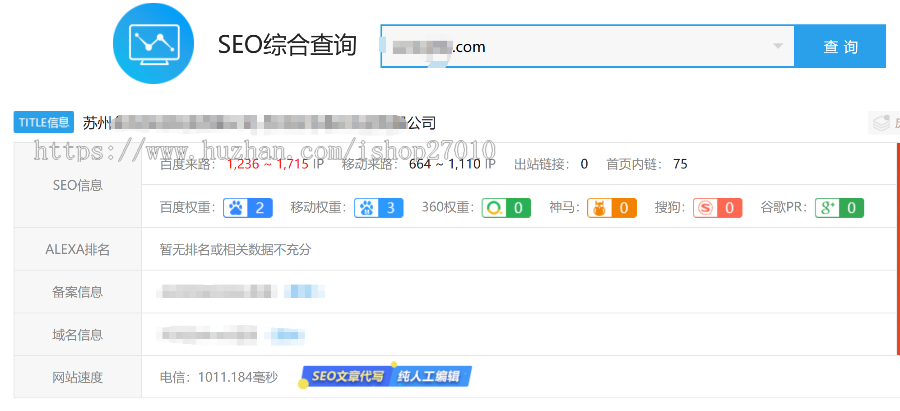Click the 神马 orange icon

599,207
